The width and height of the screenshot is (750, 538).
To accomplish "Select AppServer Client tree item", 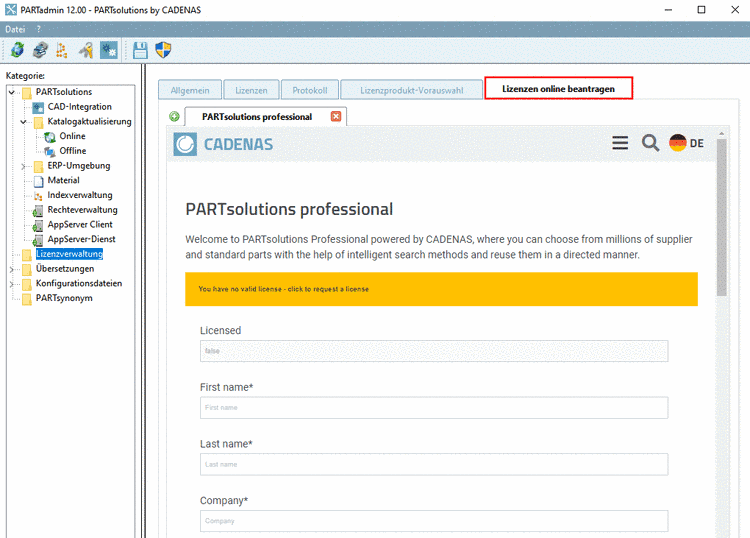I will [x=80, y=224].
